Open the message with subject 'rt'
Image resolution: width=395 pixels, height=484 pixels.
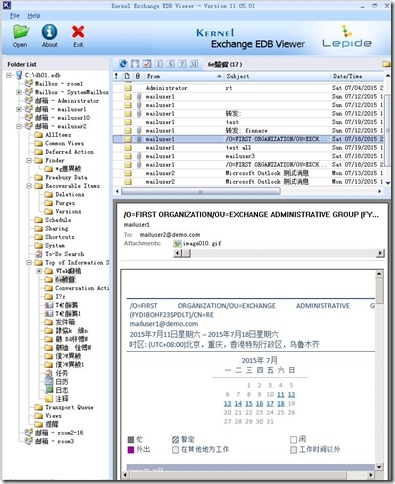[x=248, y=88]
